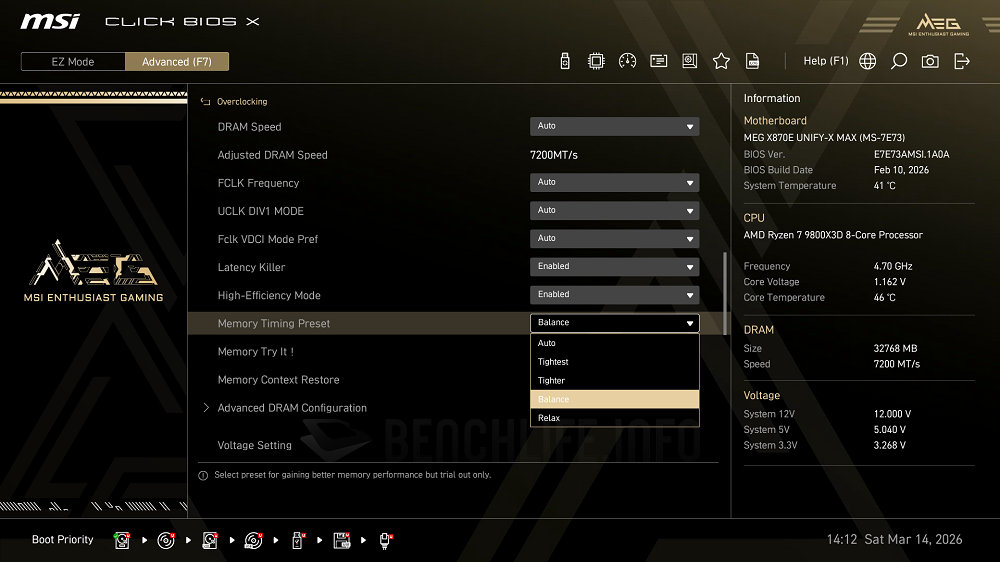The width and height of the screenshot is (1000, 562).
Task: Choose Auto in the timing preset list
Action: tap(614, 343)
